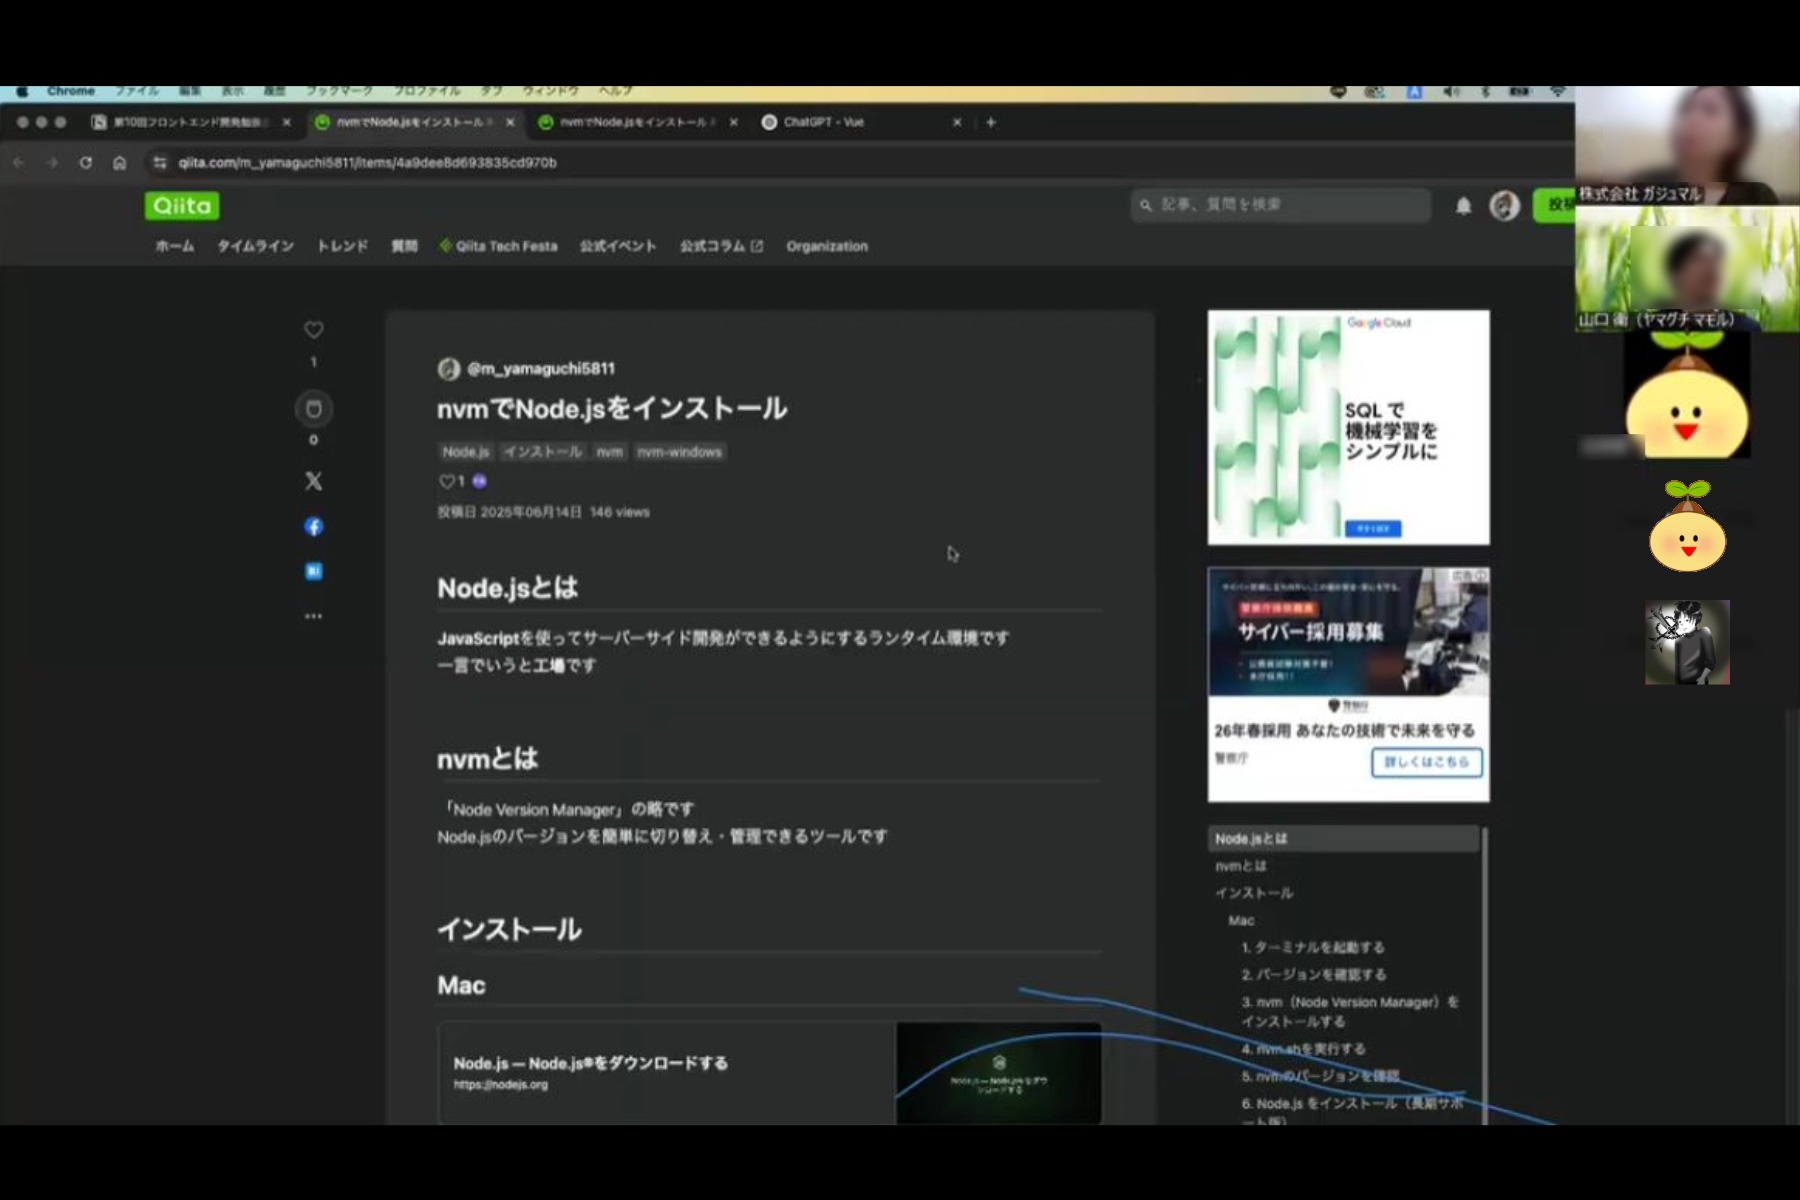Open the notifications bell
1800x1200 pixels.
[1463, 206]
